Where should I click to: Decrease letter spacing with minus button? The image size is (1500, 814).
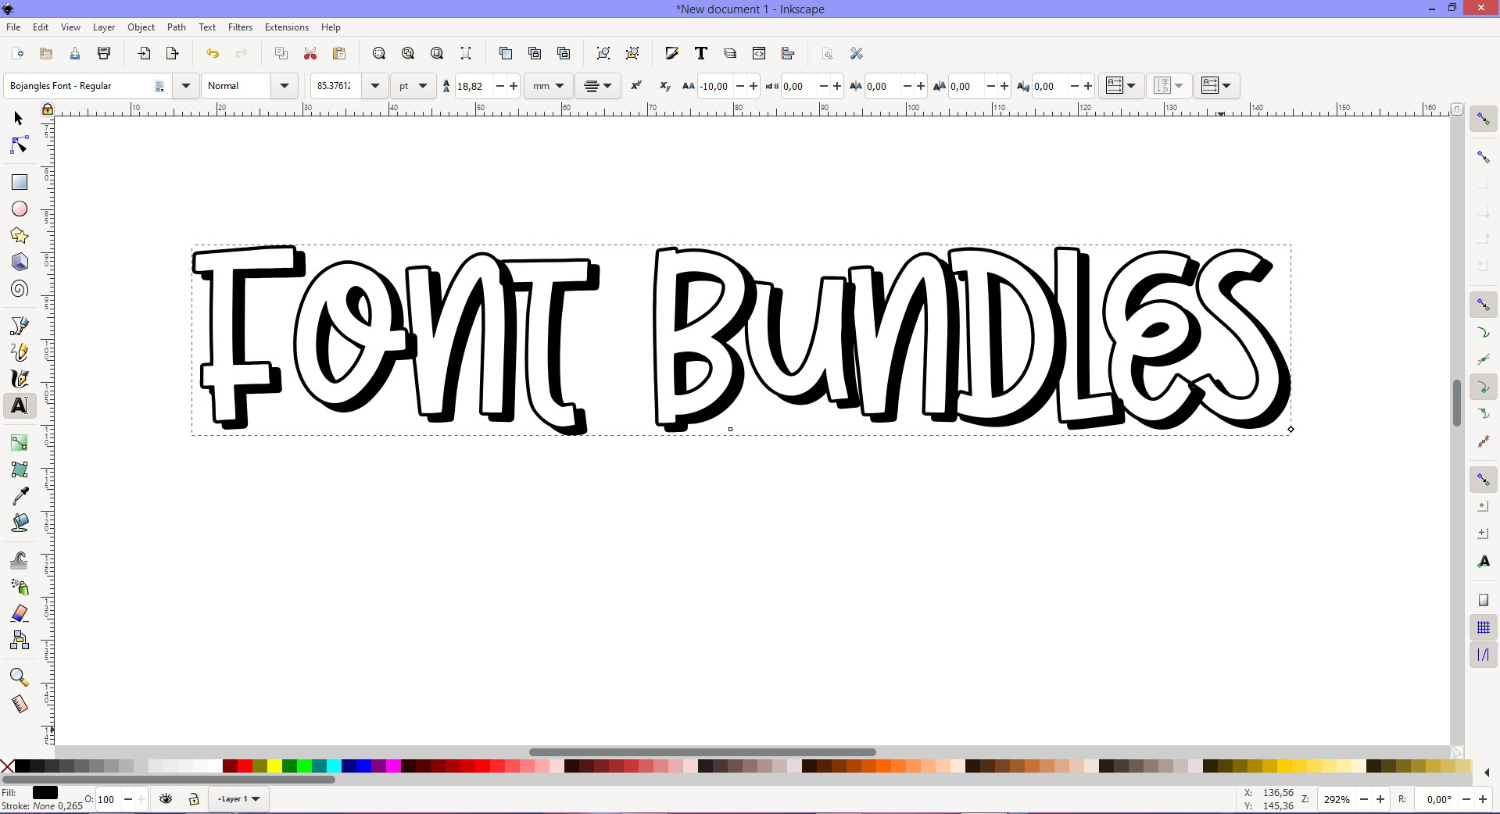point(740,86)
